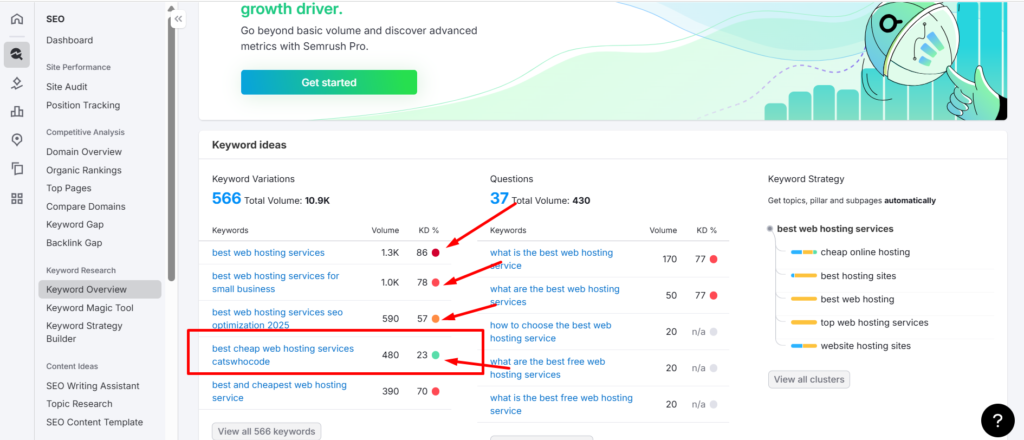Click volume value 1.3K

tap(390, 253)
